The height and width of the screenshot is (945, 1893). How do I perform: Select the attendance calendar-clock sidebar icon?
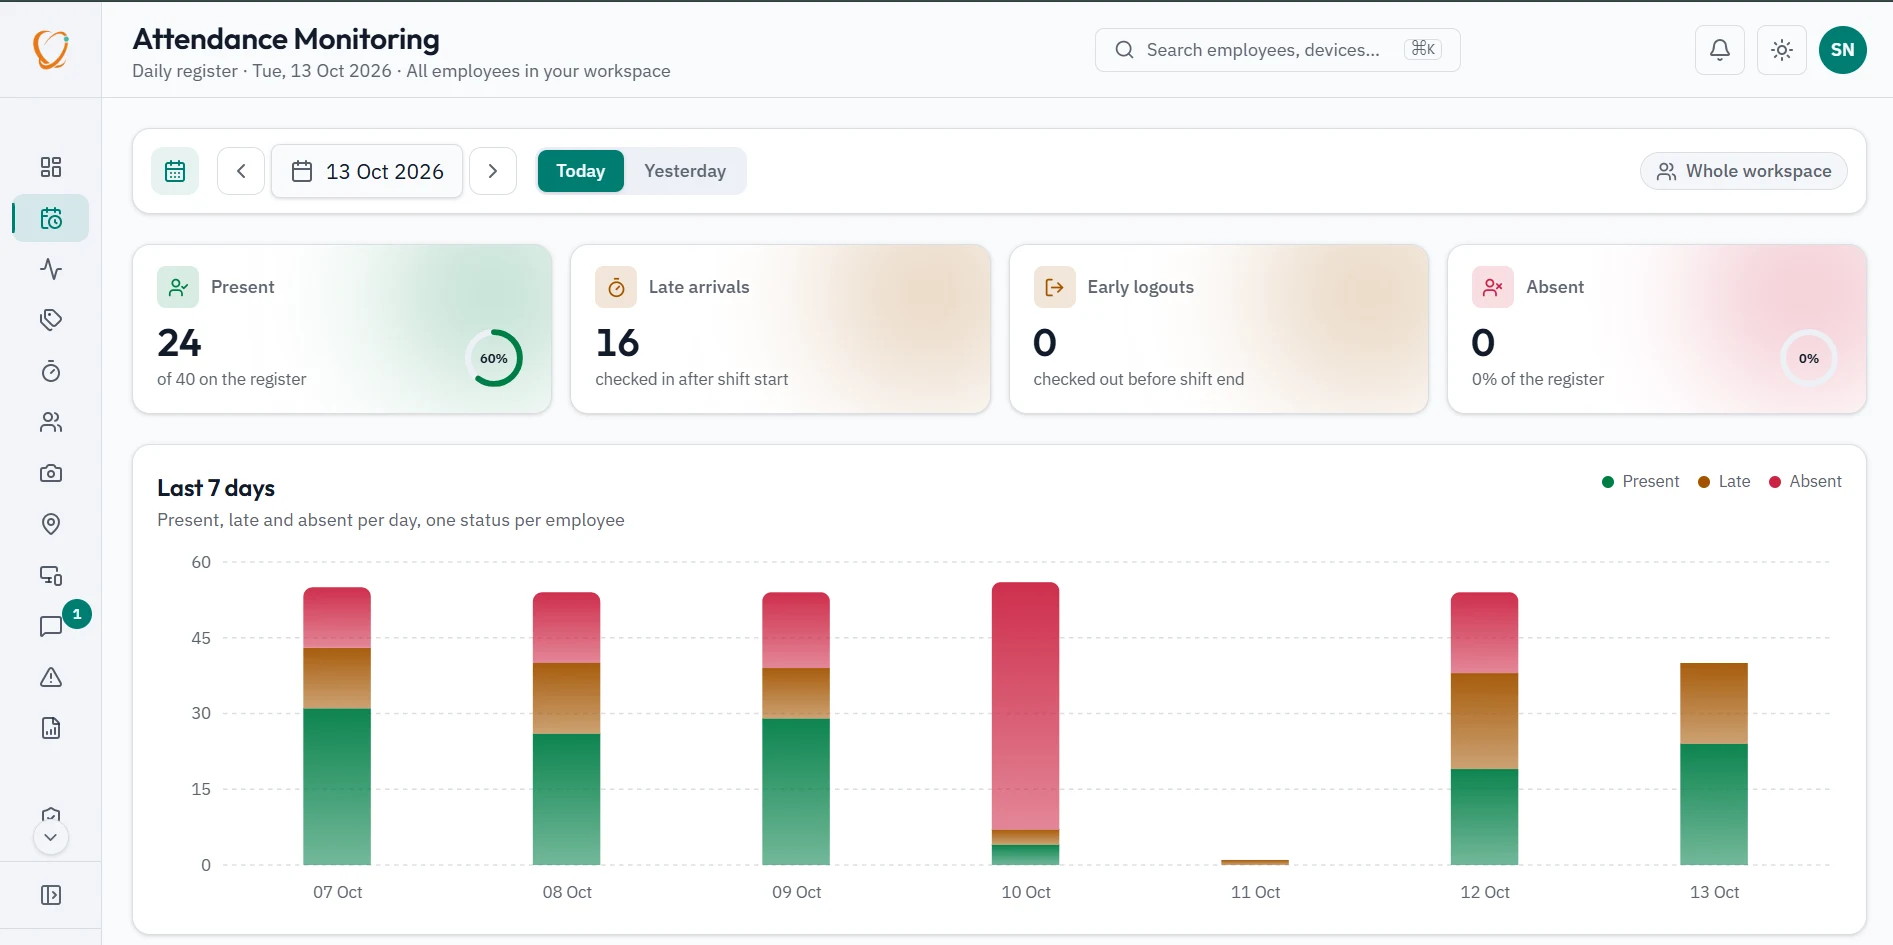51,218
